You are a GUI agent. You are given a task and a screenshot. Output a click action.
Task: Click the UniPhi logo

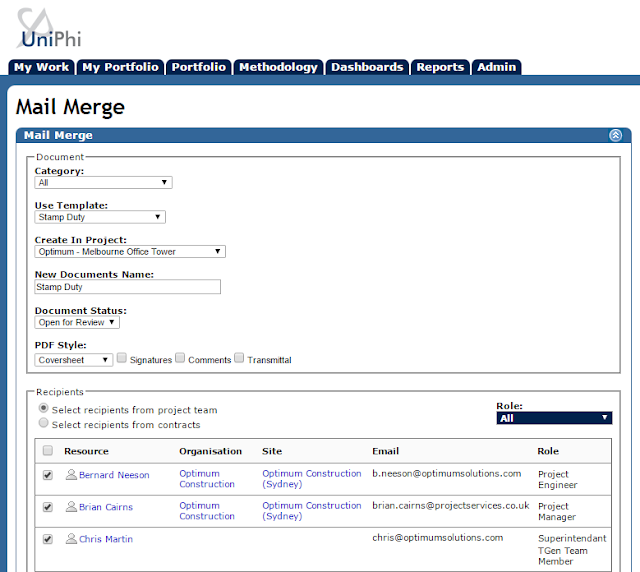tap(49, 29)
